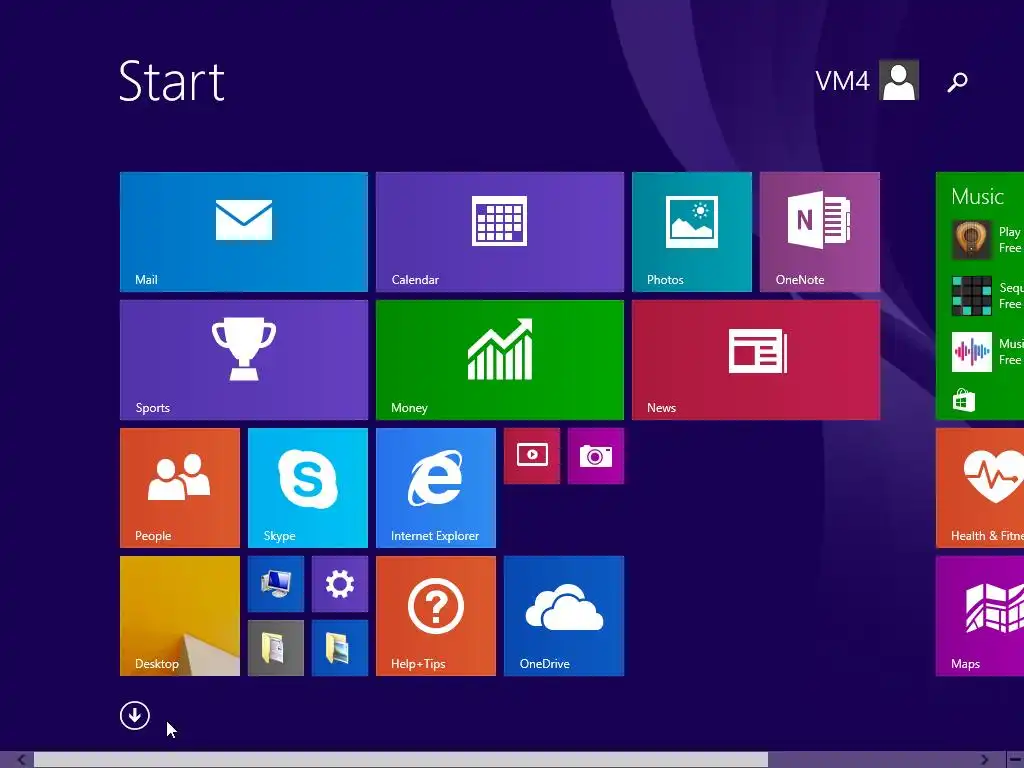
Task: Click the horizontal scrollbar thumb
Action: pyautogui.click(x=400, y=760)
